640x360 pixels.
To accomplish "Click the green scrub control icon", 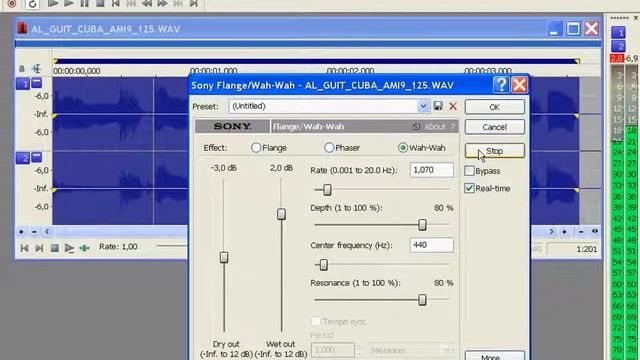I will pos(84,248).
